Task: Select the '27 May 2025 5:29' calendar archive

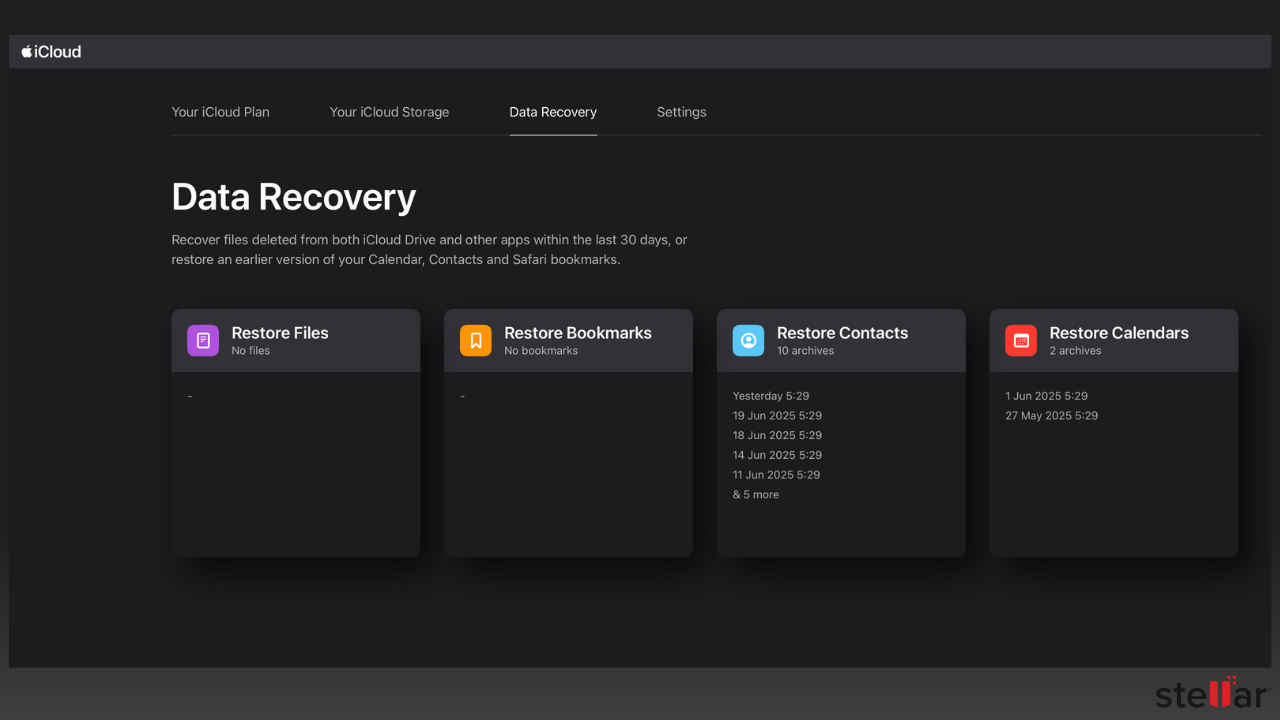Action: pos(1051,415)
